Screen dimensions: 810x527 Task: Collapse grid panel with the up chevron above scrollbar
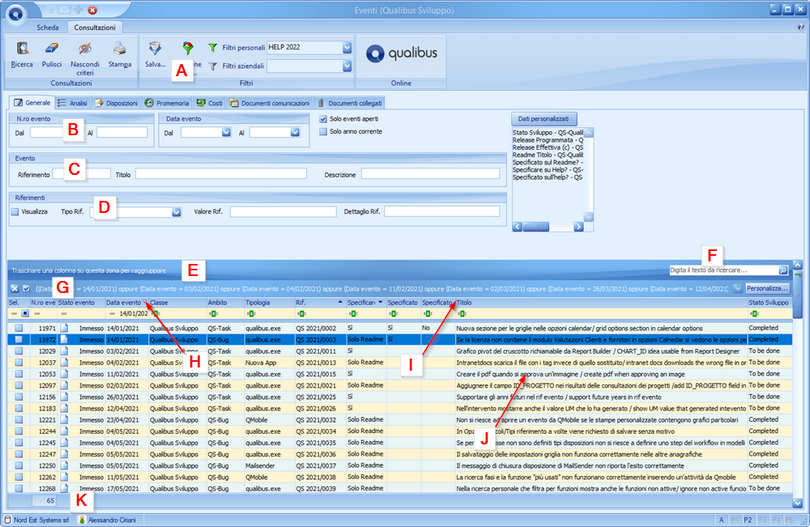pos(798,265)
